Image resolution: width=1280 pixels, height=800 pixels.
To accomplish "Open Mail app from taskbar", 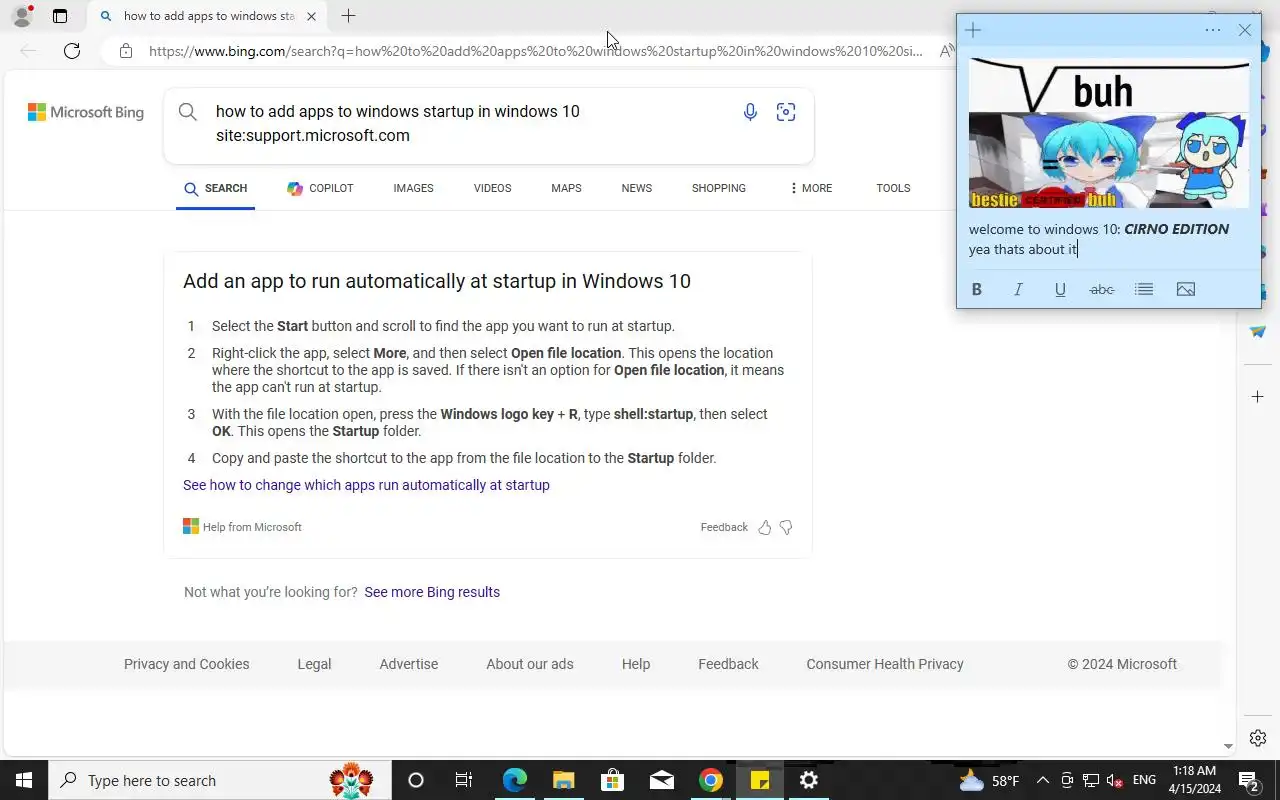I will [661, 780].
